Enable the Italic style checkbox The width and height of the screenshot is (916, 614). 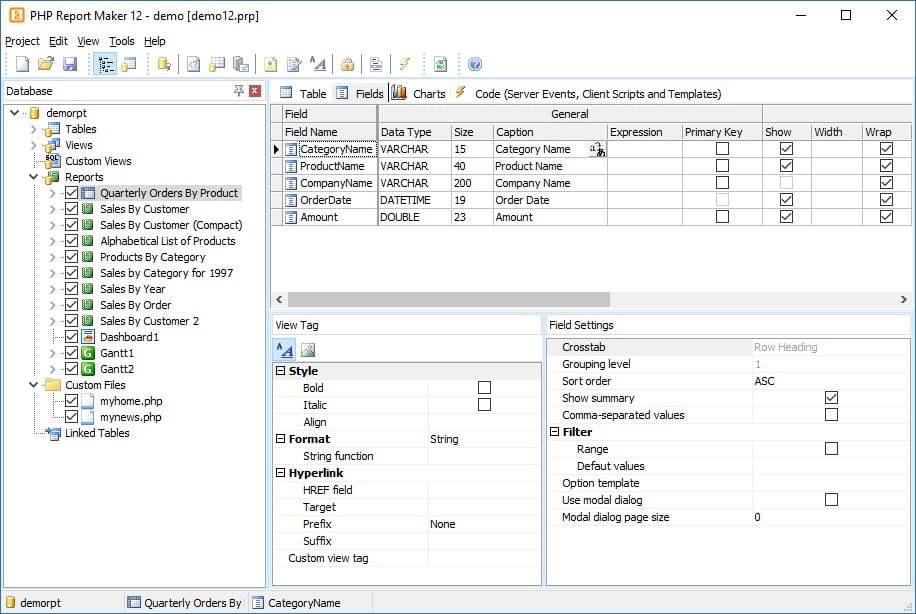pos(484,404)
